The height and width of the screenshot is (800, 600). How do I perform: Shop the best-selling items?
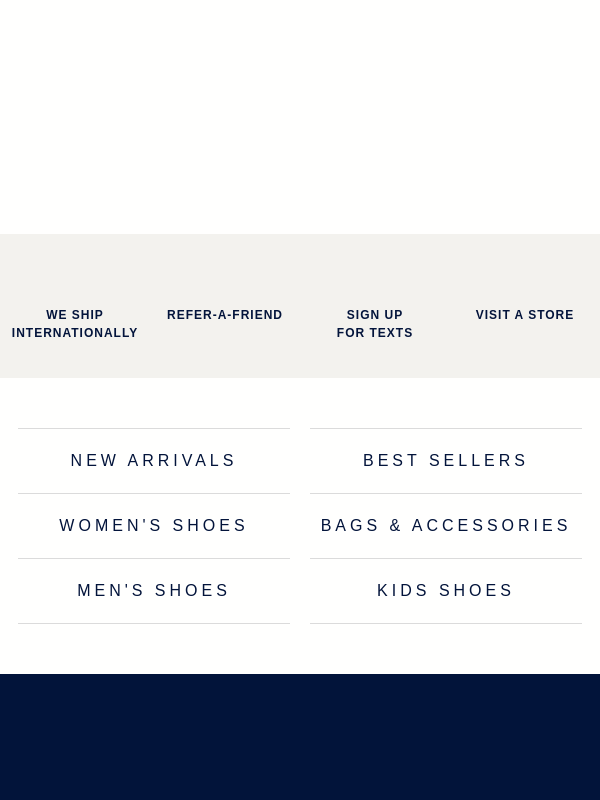(446, 461)
